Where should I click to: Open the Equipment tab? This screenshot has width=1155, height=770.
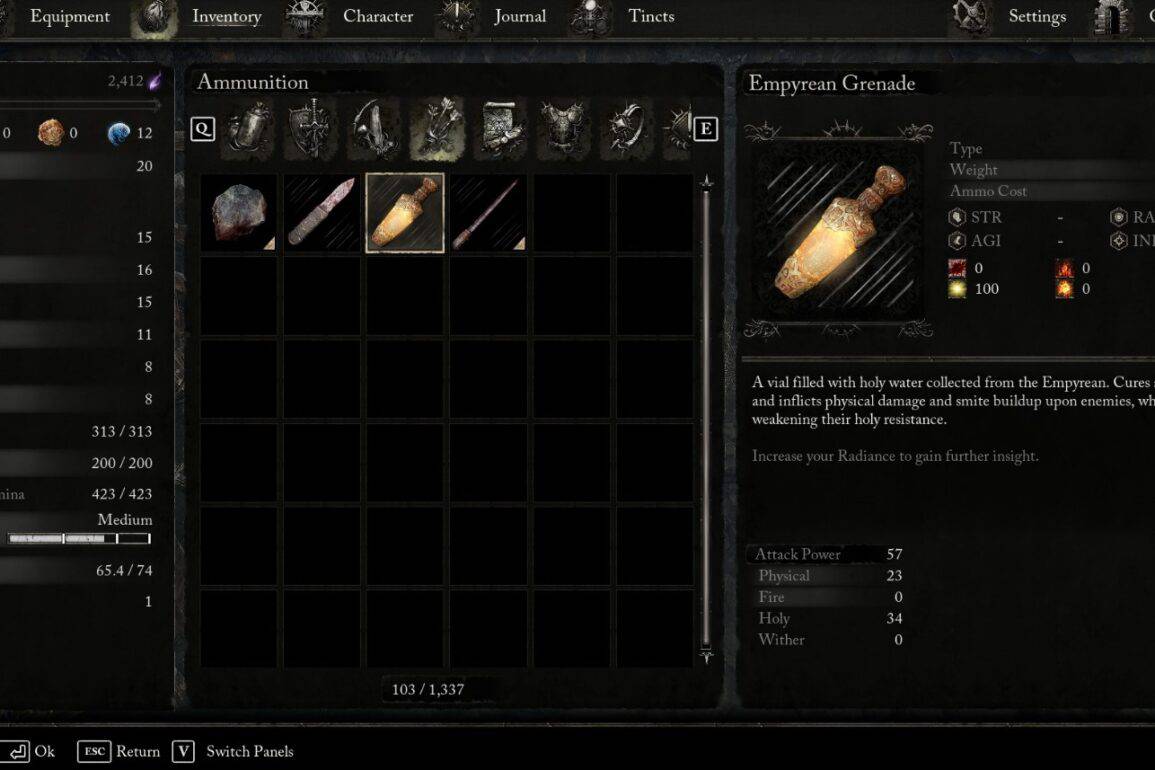69,16
